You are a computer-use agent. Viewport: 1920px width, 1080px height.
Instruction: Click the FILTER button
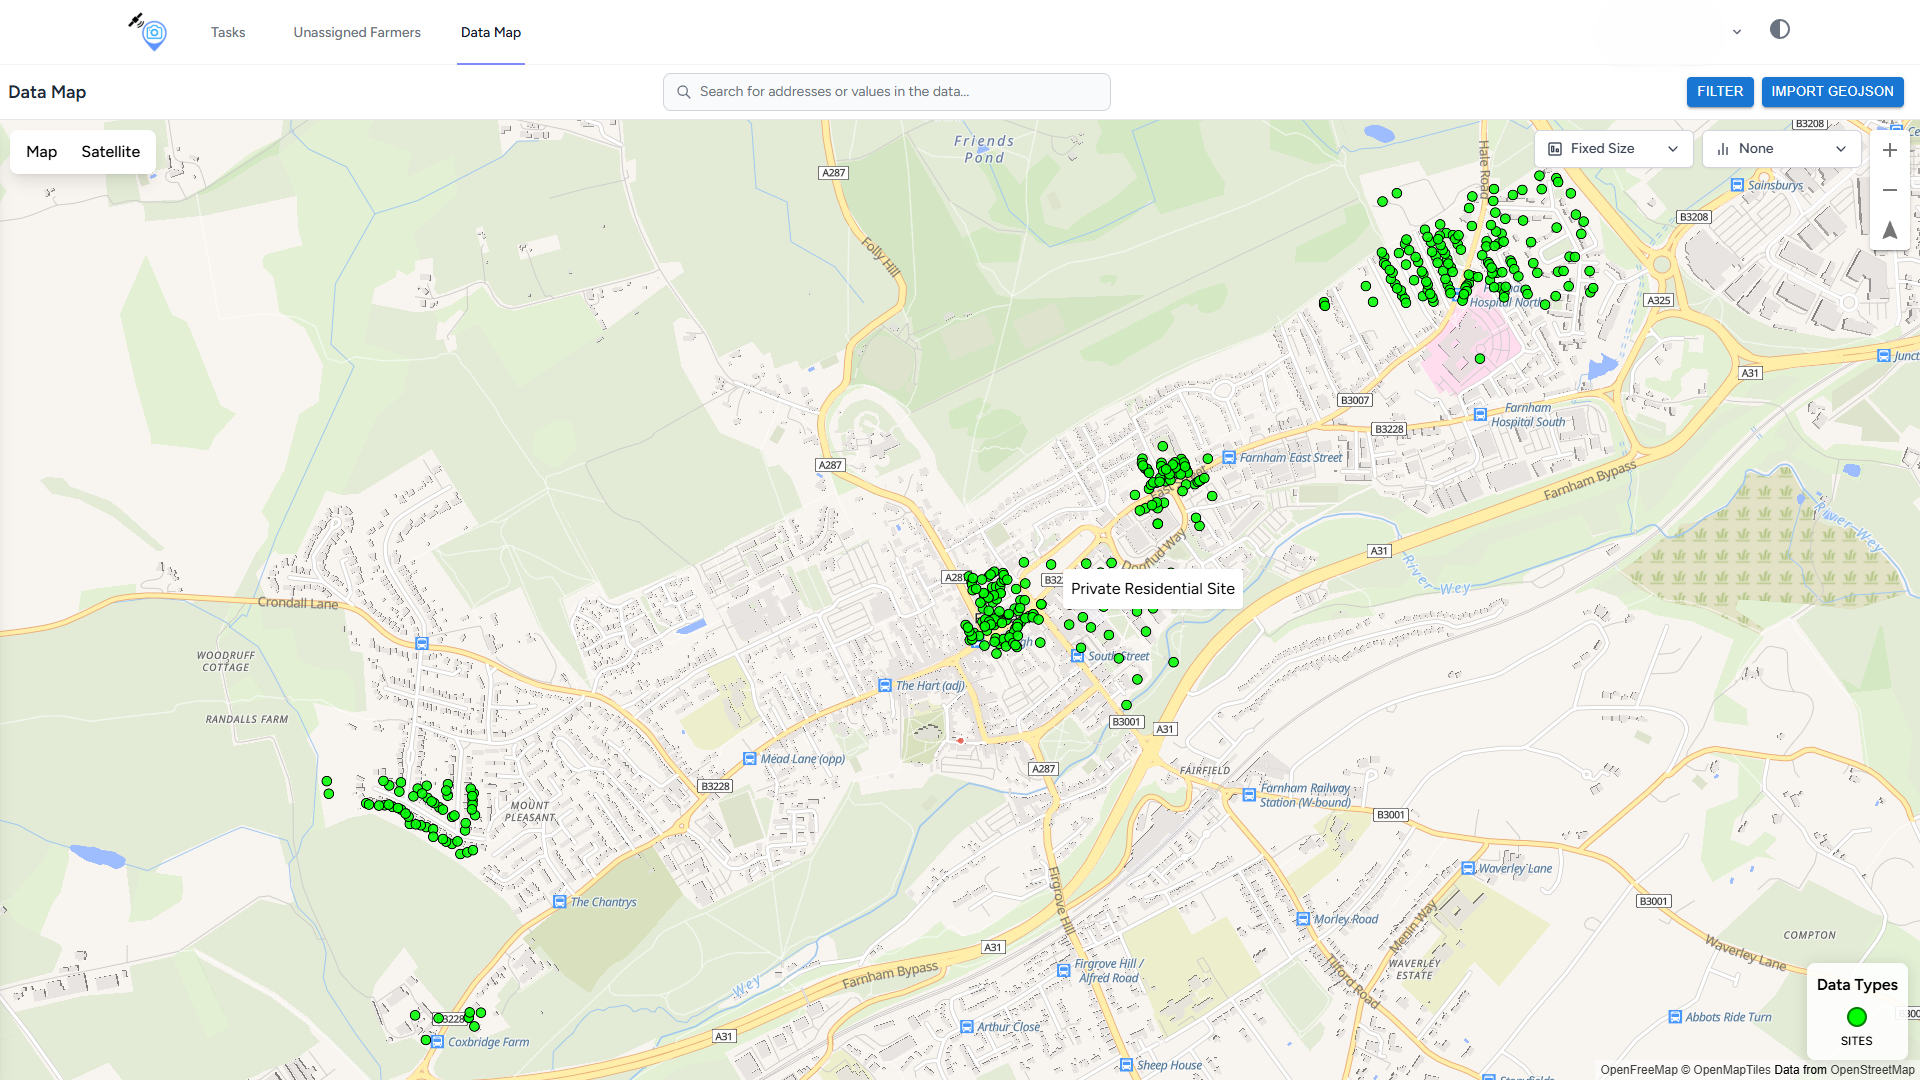coord(1719,92)
